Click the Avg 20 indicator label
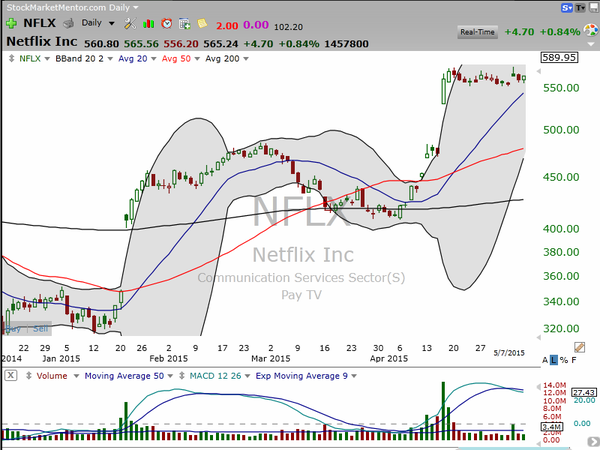 point(133,59)
